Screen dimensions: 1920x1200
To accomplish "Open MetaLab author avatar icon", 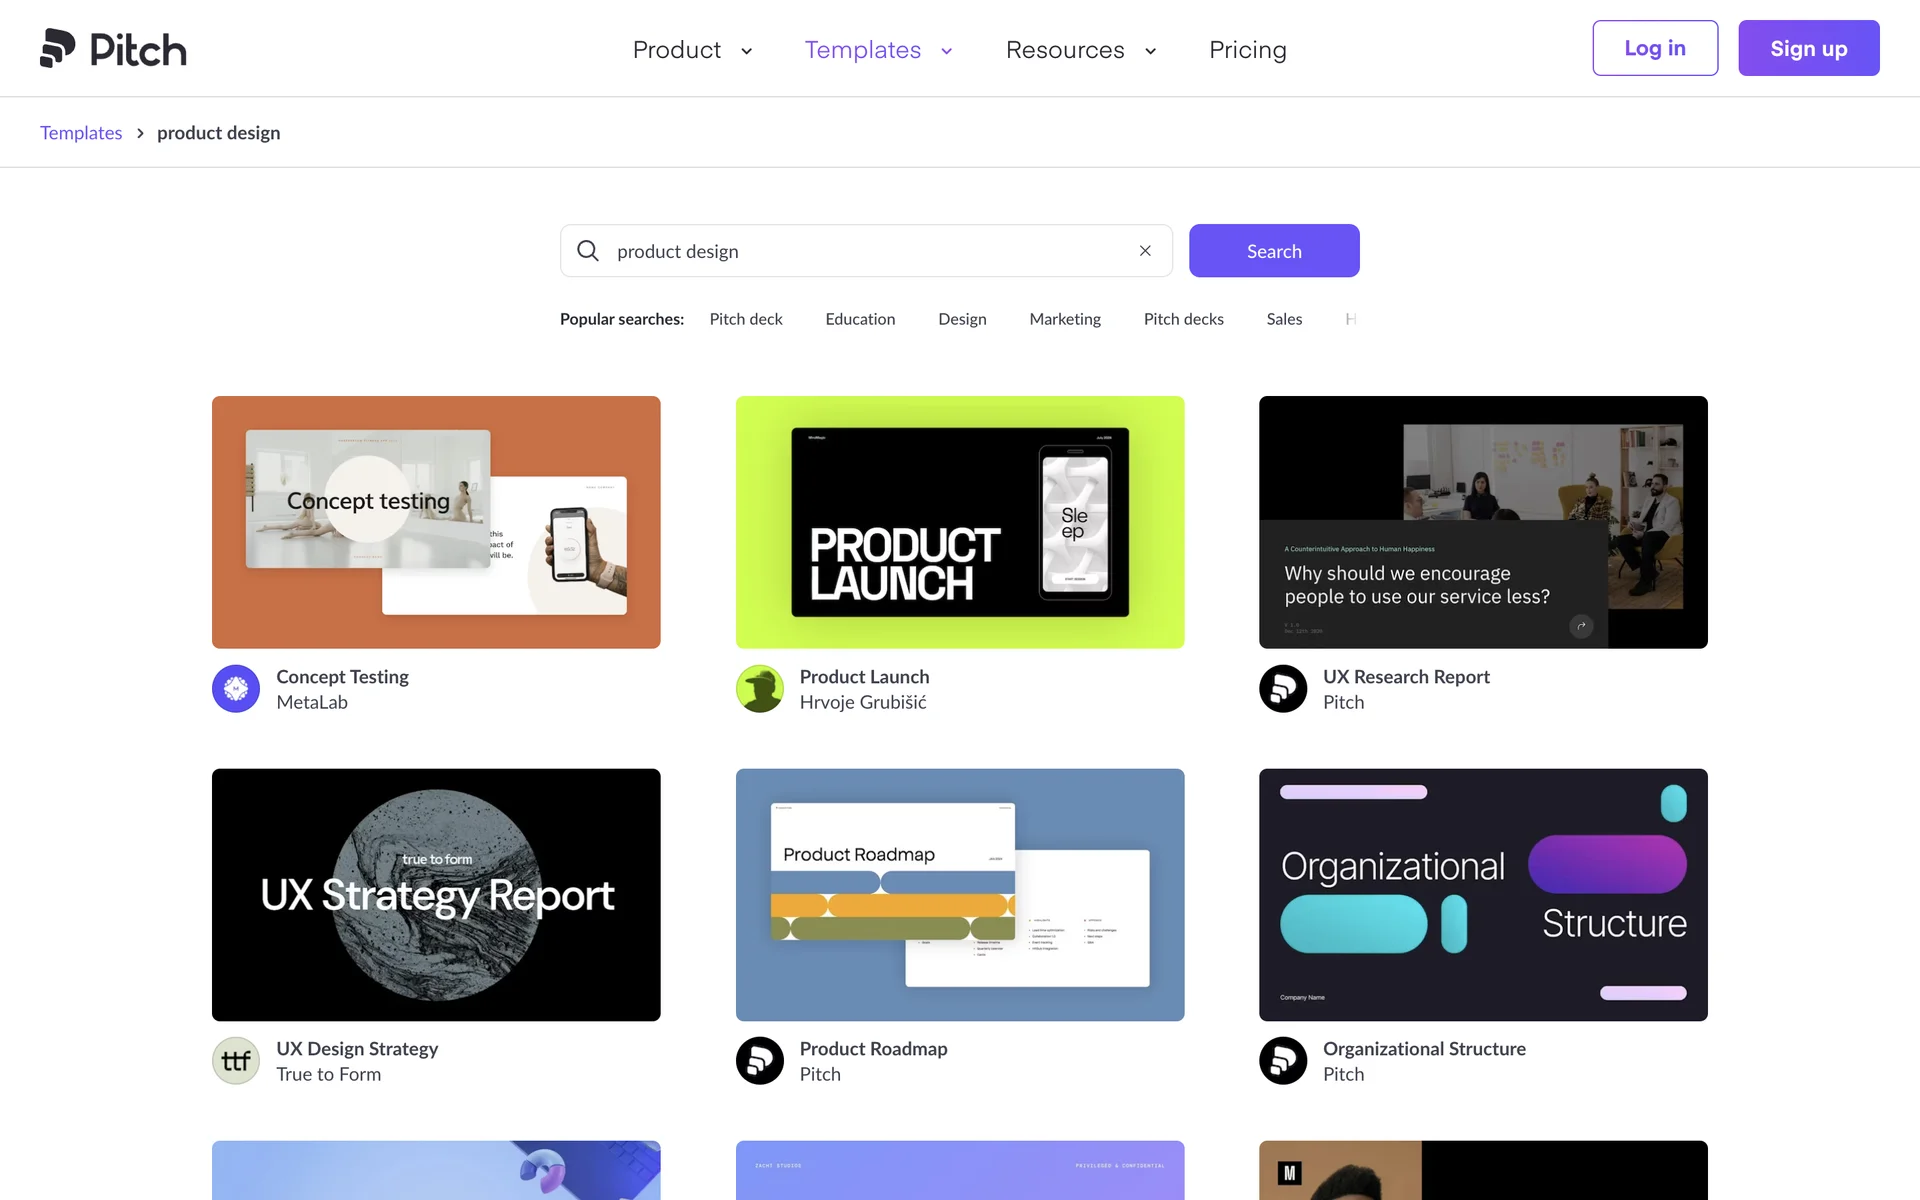I will (x=236, y=689).
